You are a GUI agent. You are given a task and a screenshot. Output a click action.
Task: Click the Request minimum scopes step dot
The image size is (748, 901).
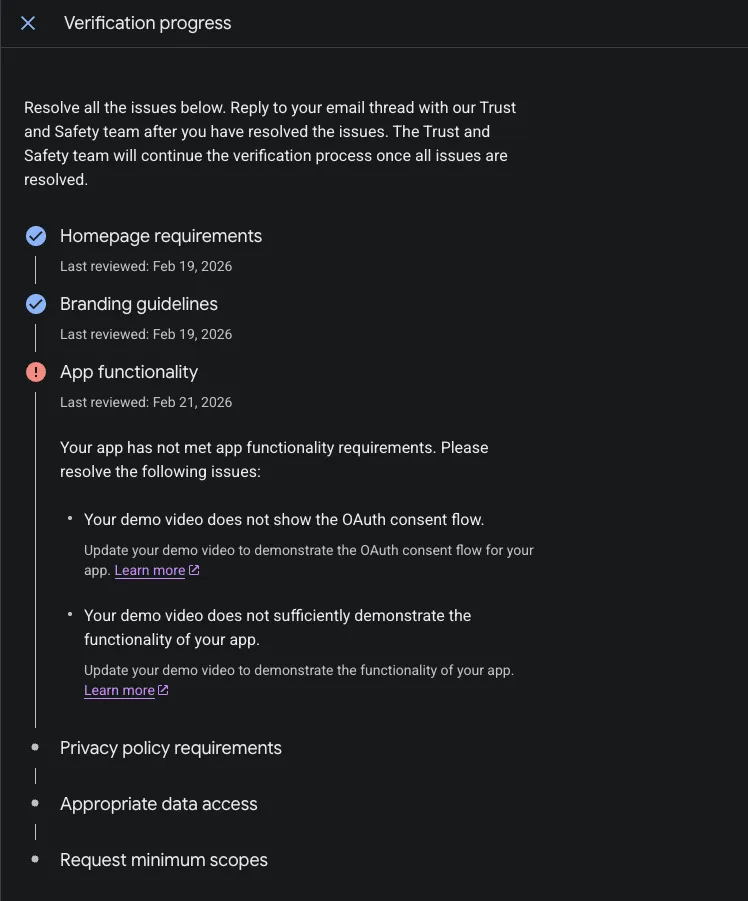pyautogui.click(x=36, y=859)
